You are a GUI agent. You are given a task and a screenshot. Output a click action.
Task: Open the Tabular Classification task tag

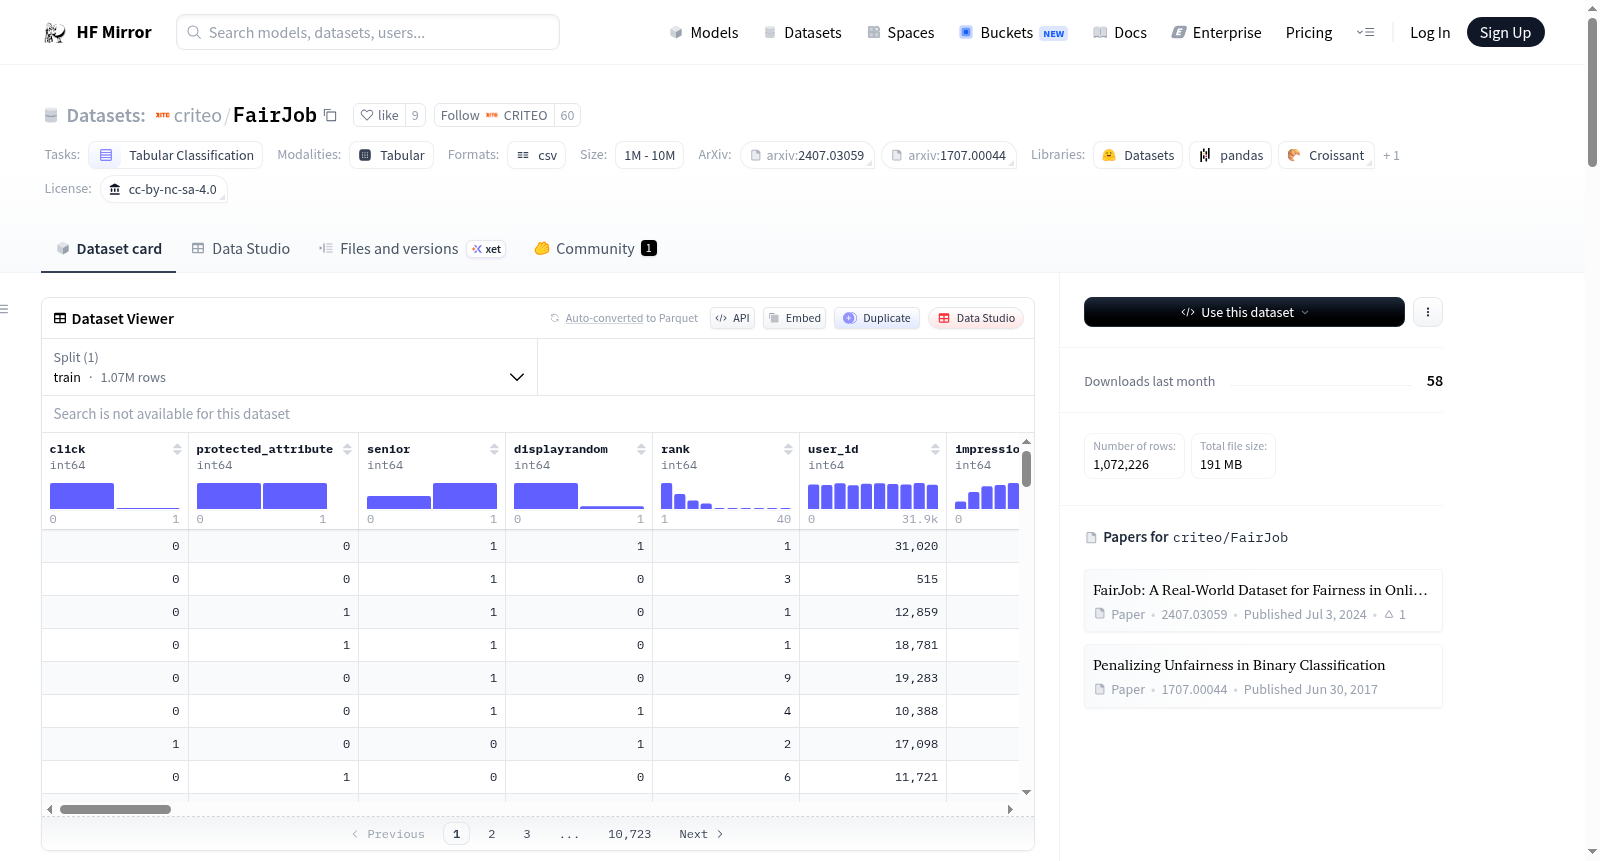(x=176, y=155)
